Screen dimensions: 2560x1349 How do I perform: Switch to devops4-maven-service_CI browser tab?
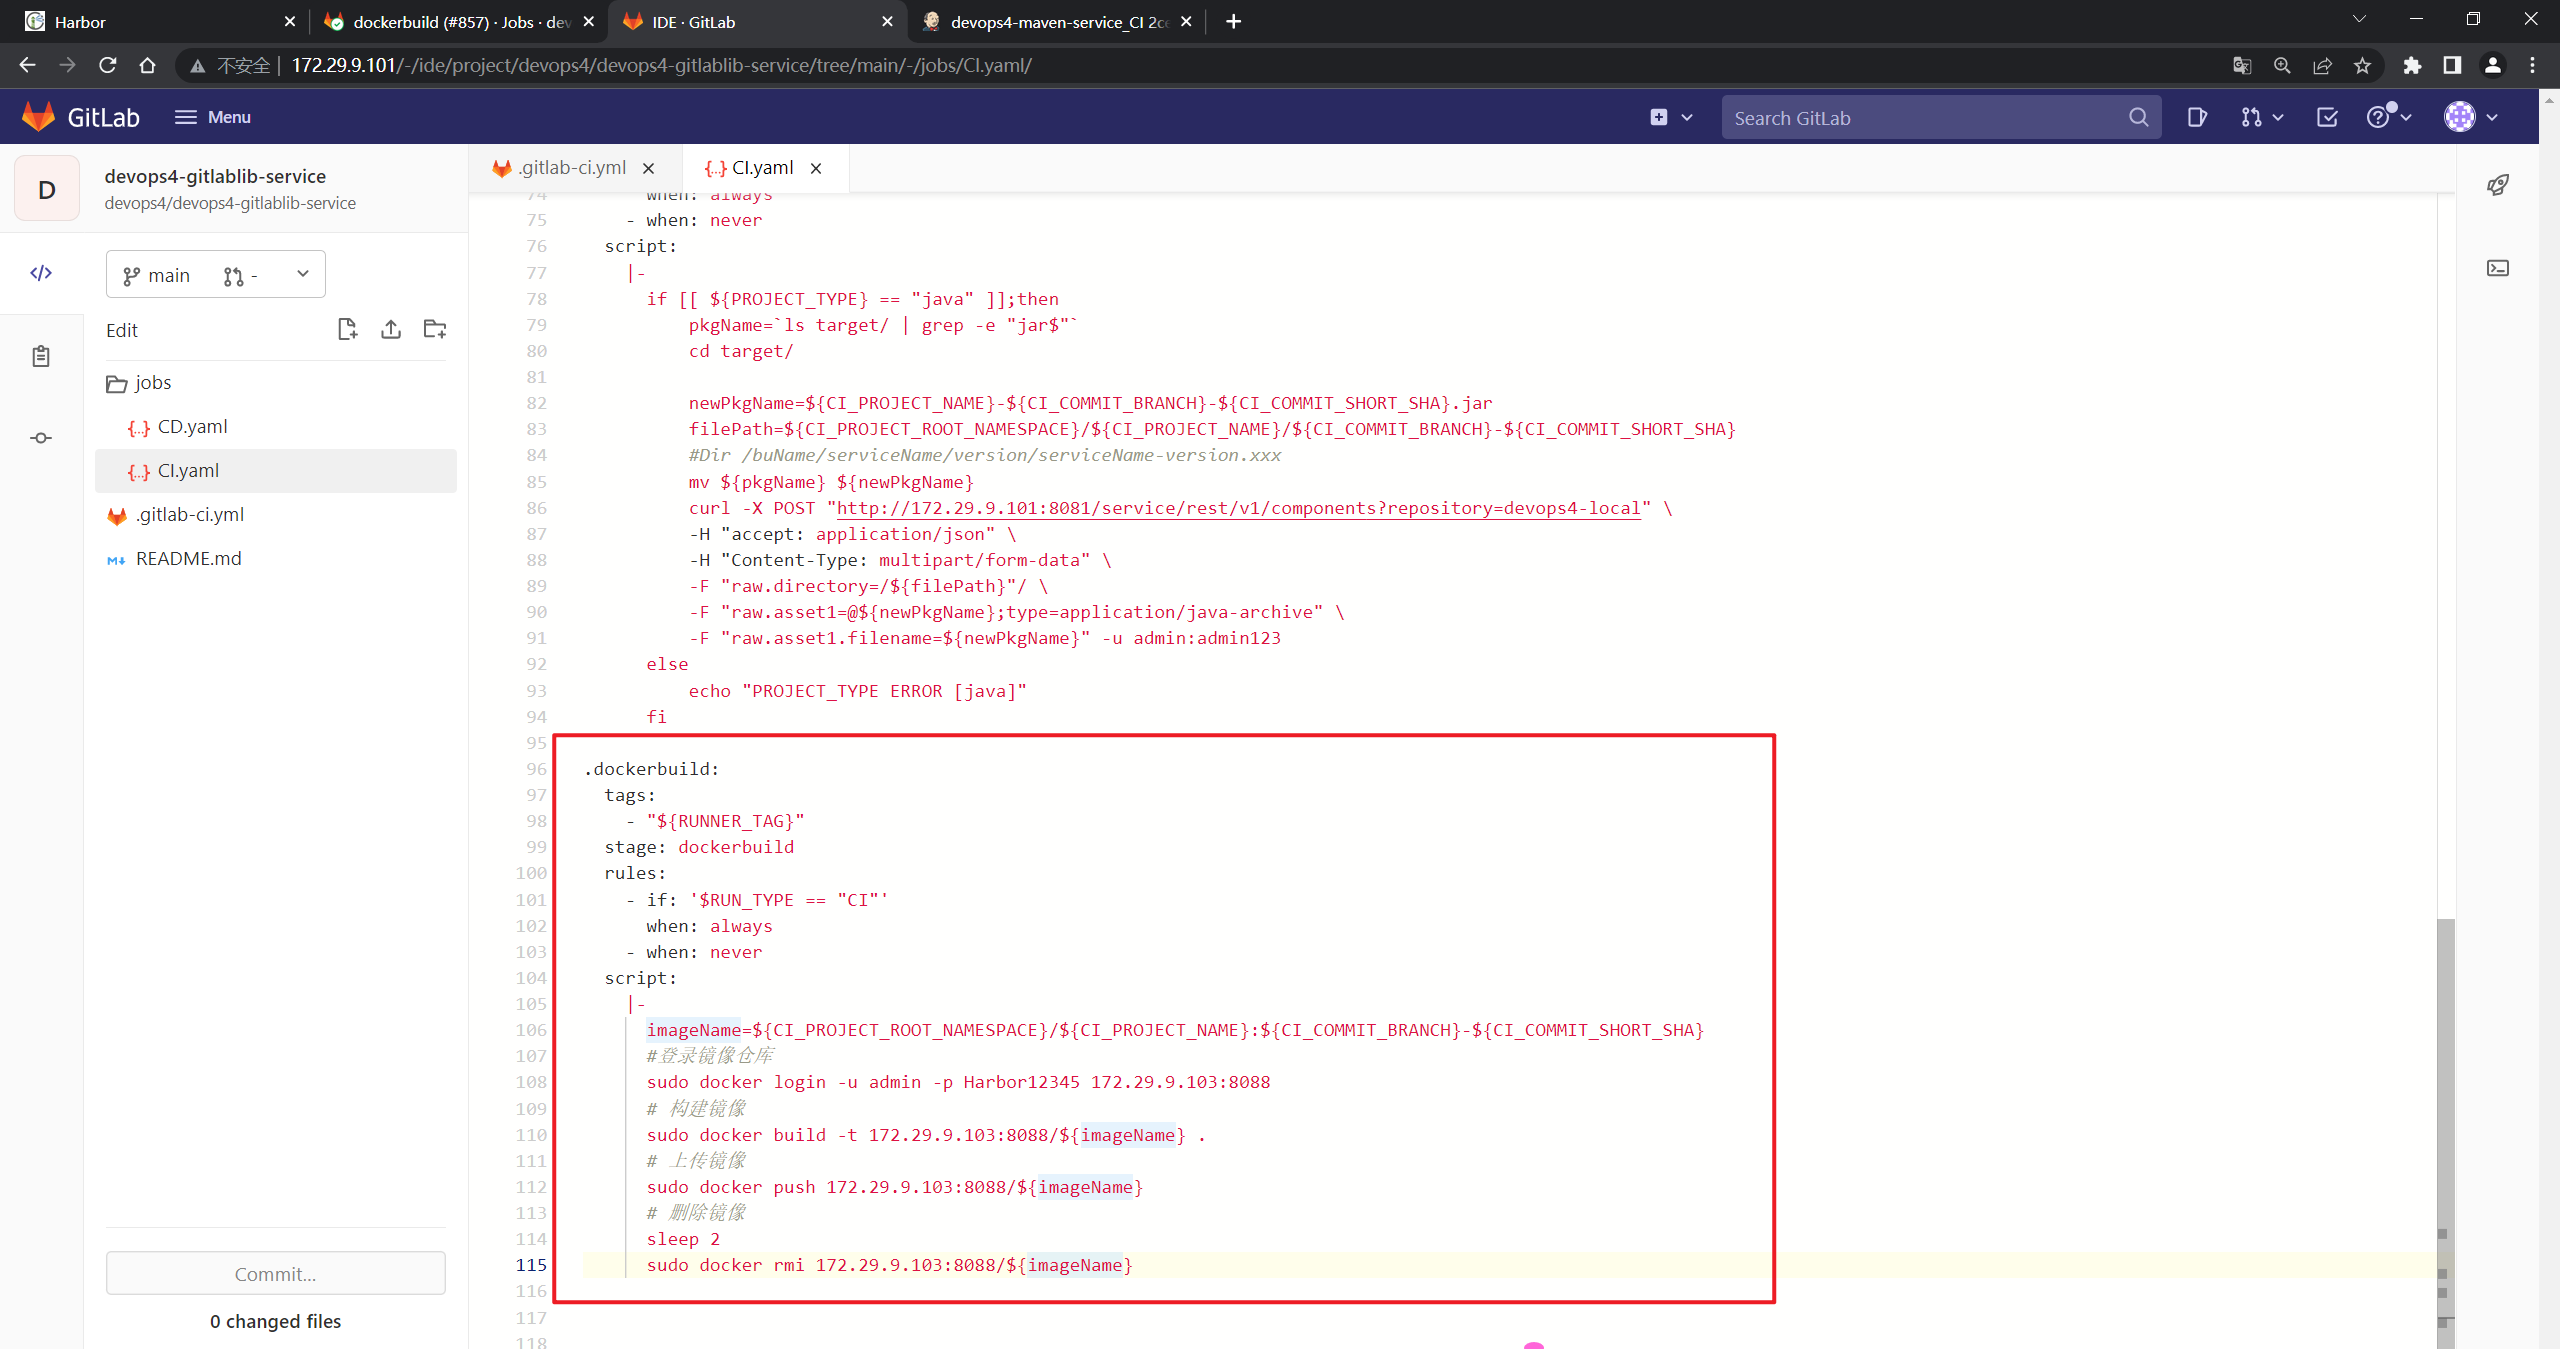click(1055, 21)
